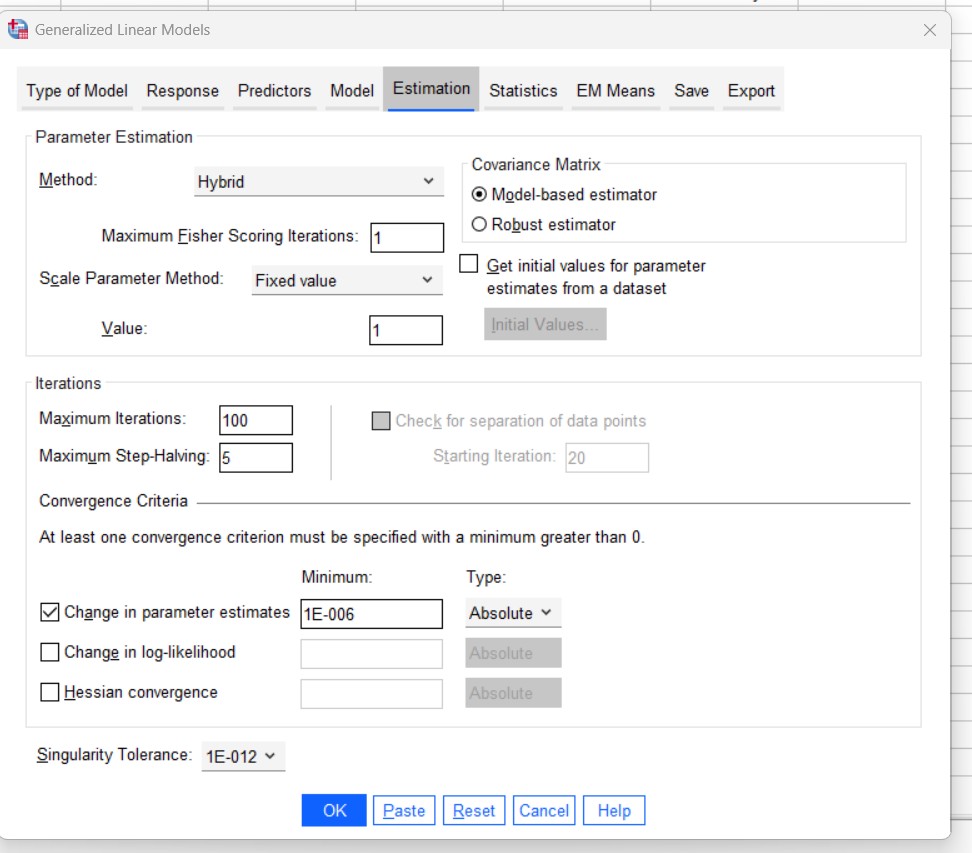Uncheck Change in parameter estimates
The image size is (972, 853).
coord(50,612)
